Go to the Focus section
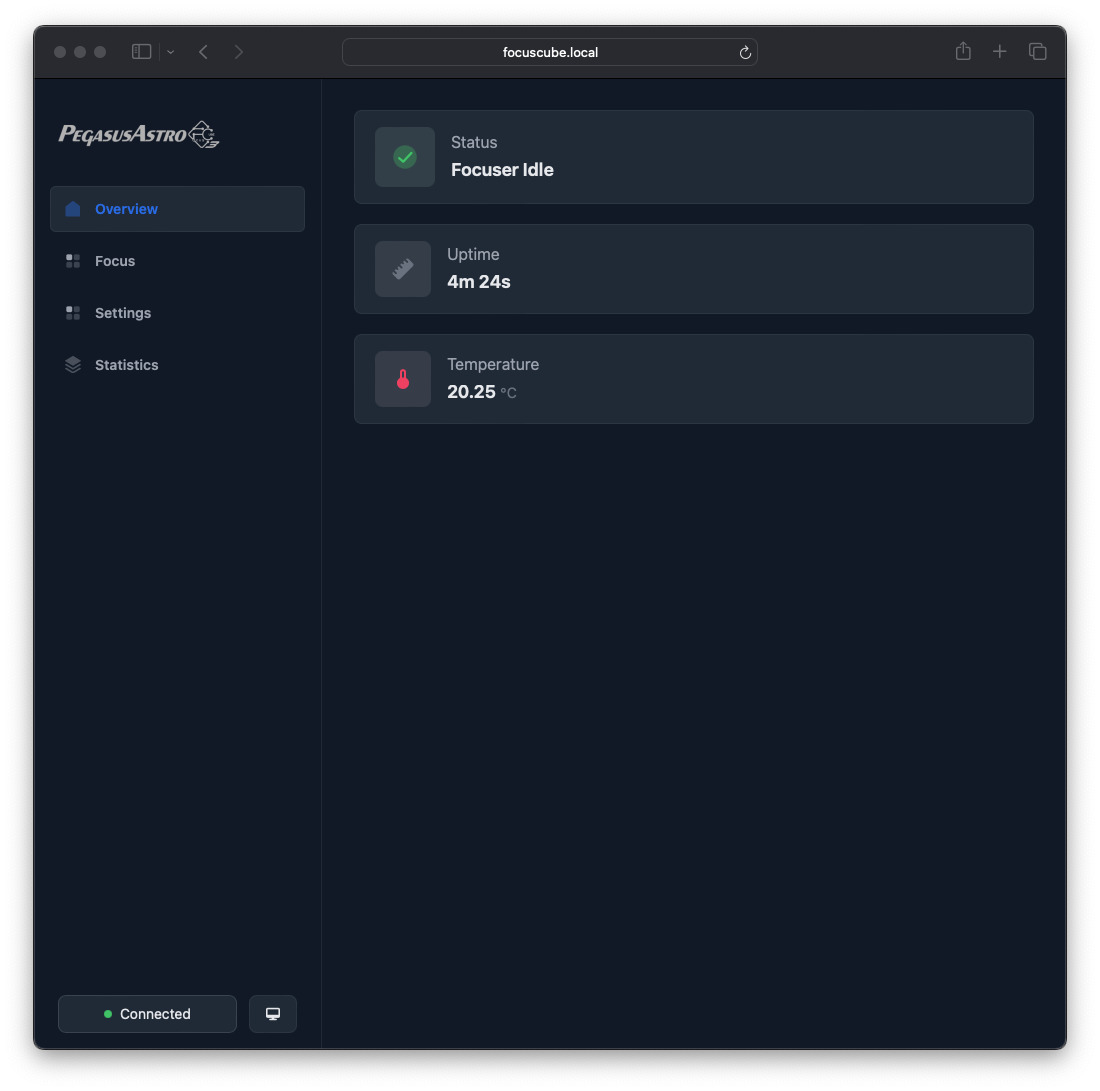The height and width of the screenshot is (1091, 1100). coord(177,261)
